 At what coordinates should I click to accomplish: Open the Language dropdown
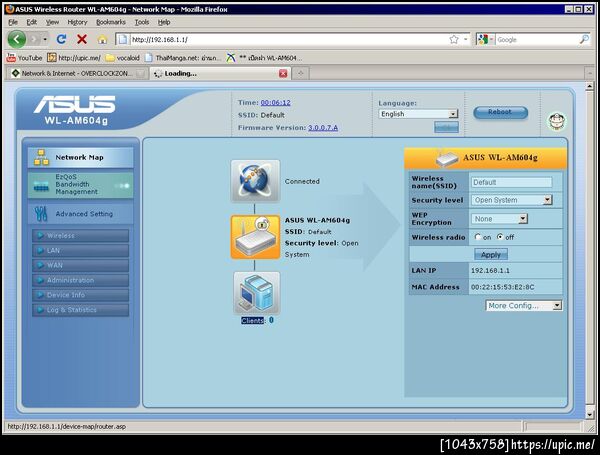[x=418, y=114]
